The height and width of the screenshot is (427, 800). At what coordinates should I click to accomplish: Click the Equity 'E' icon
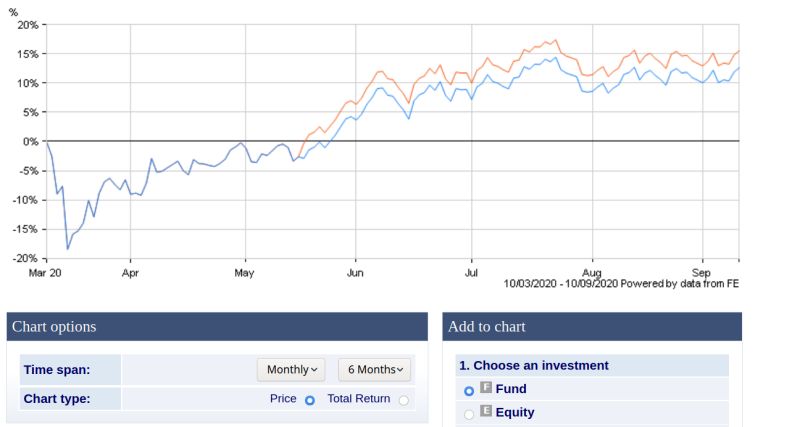point(486,411)
